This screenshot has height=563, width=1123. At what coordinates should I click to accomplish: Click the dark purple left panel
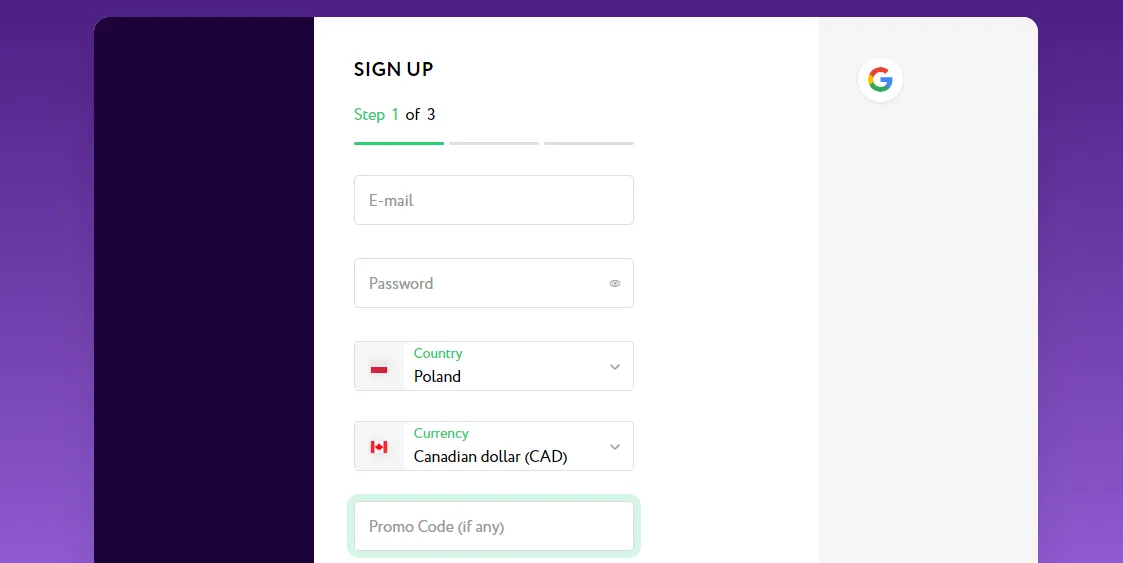click(x=204, y=290)
